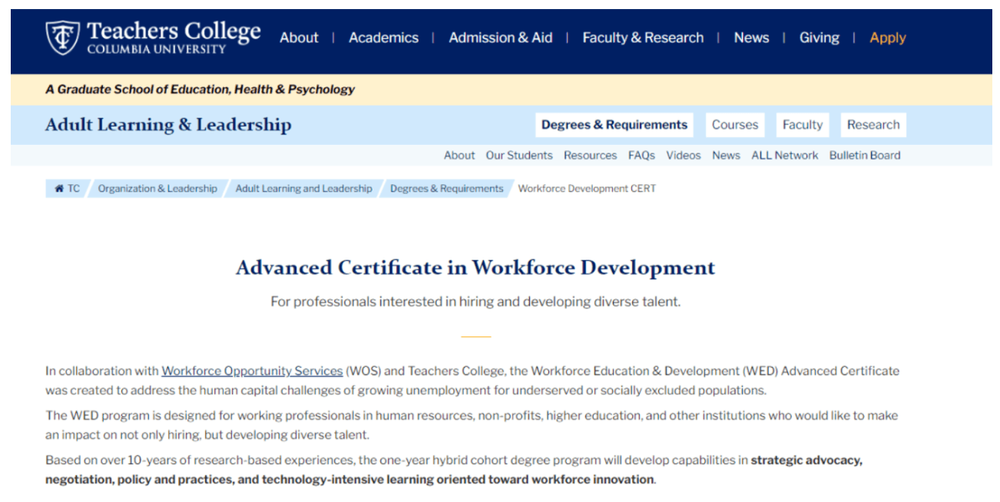The width and height of the screenshot is (1000, 502).
Task: Go to the News page
Action: click(x=751, y=38)
